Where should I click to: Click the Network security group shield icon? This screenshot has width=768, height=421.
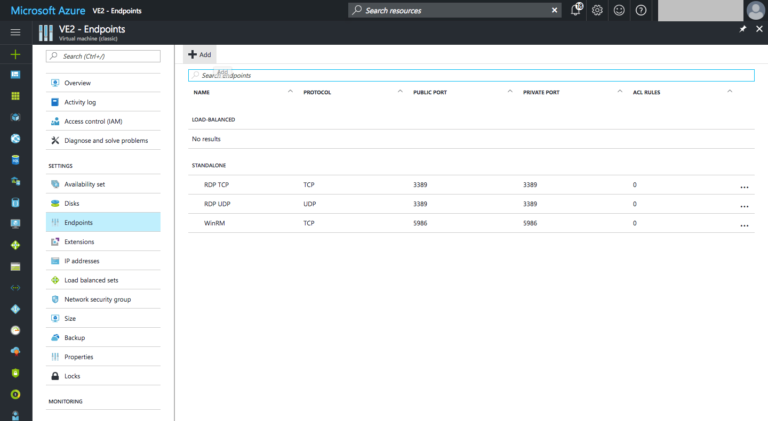[55, 299]
